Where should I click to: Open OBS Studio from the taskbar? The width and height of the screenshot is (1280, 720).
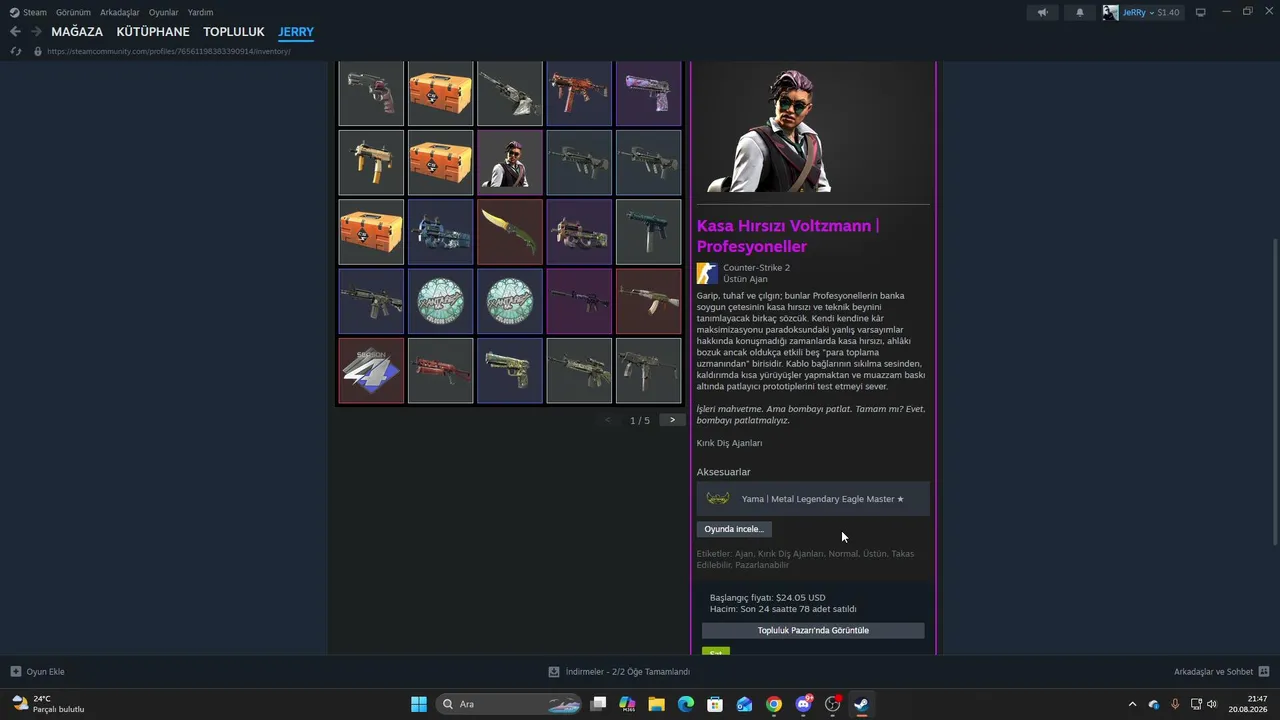point(832,704)
